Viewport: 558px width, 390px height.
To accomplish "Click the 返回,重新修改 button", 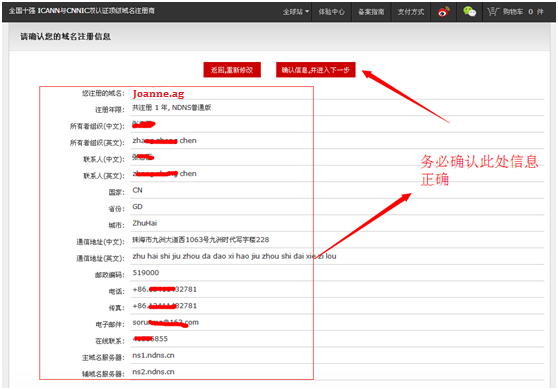I will pos(232,70).
